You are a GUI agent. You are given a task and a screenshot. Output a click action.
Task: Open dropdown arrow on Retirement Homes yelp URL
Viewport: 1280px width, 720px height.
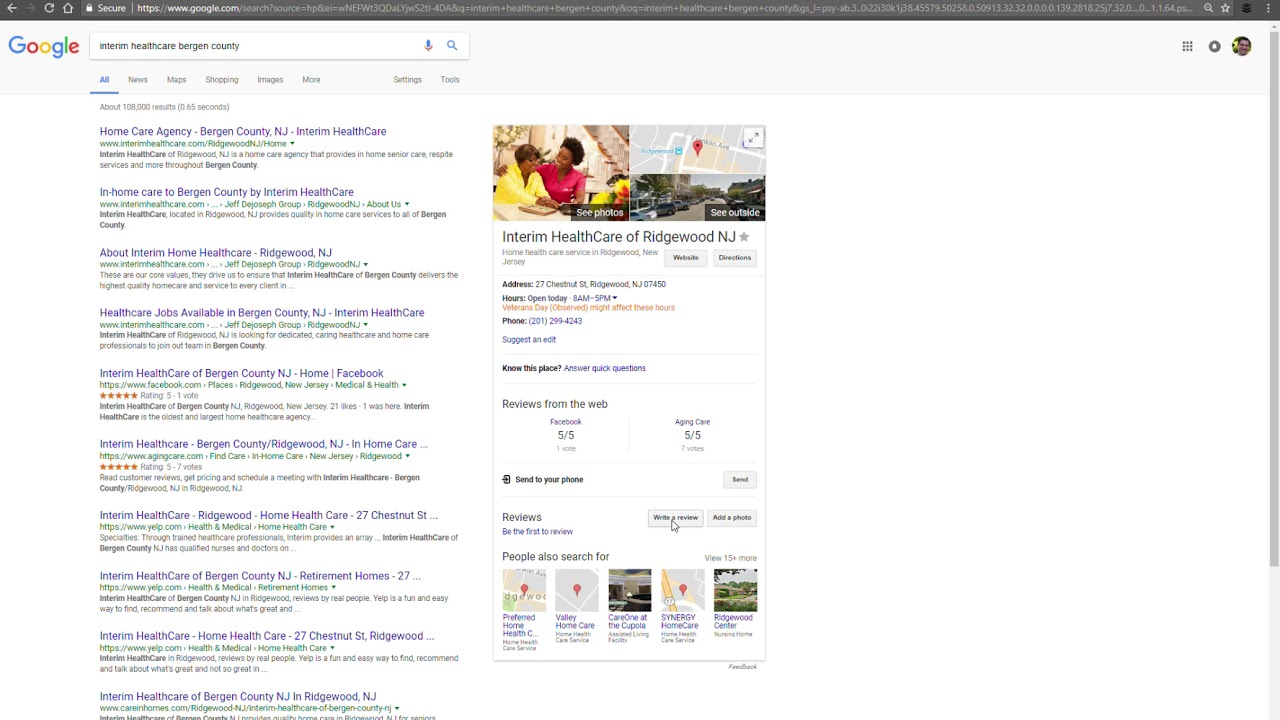[x=334, y=588]
